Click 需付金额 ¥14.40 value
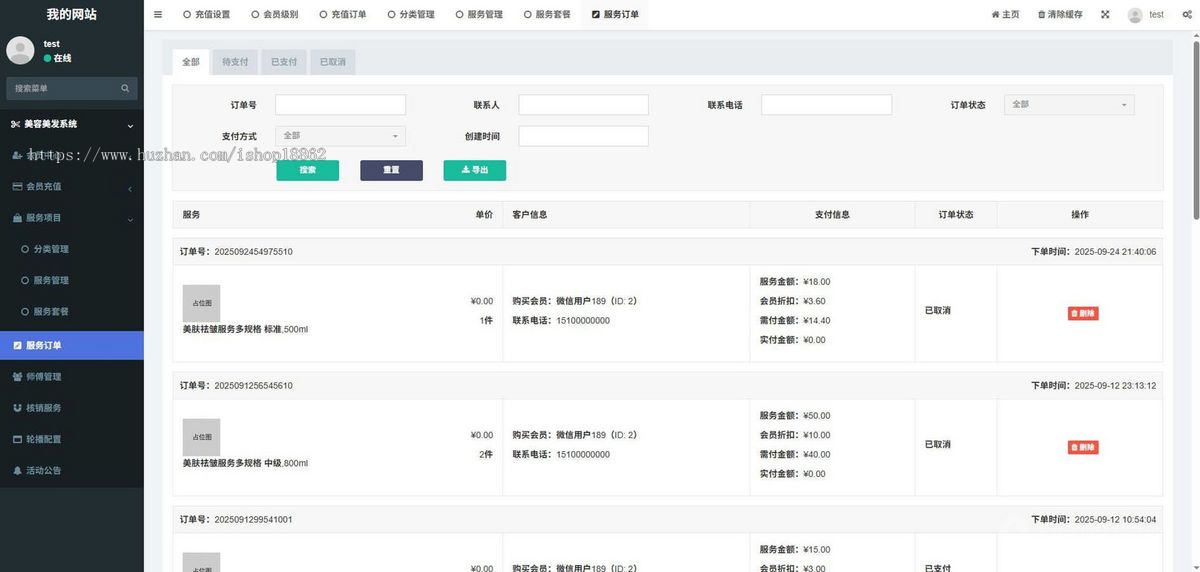The image size is (1200, 572). point(817,321)
